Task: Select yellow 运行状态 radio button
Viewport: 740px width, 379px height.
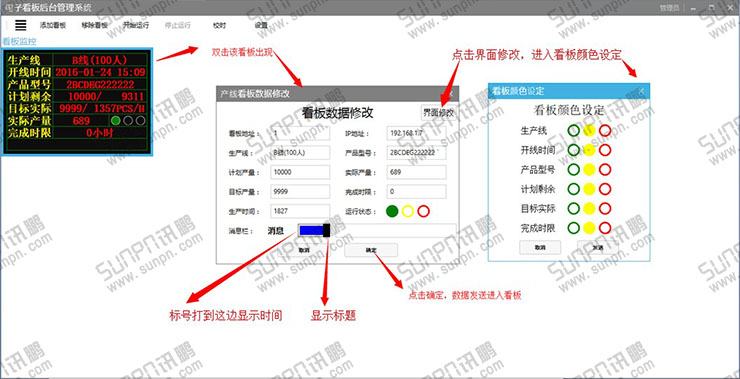Action: [408, 211]
